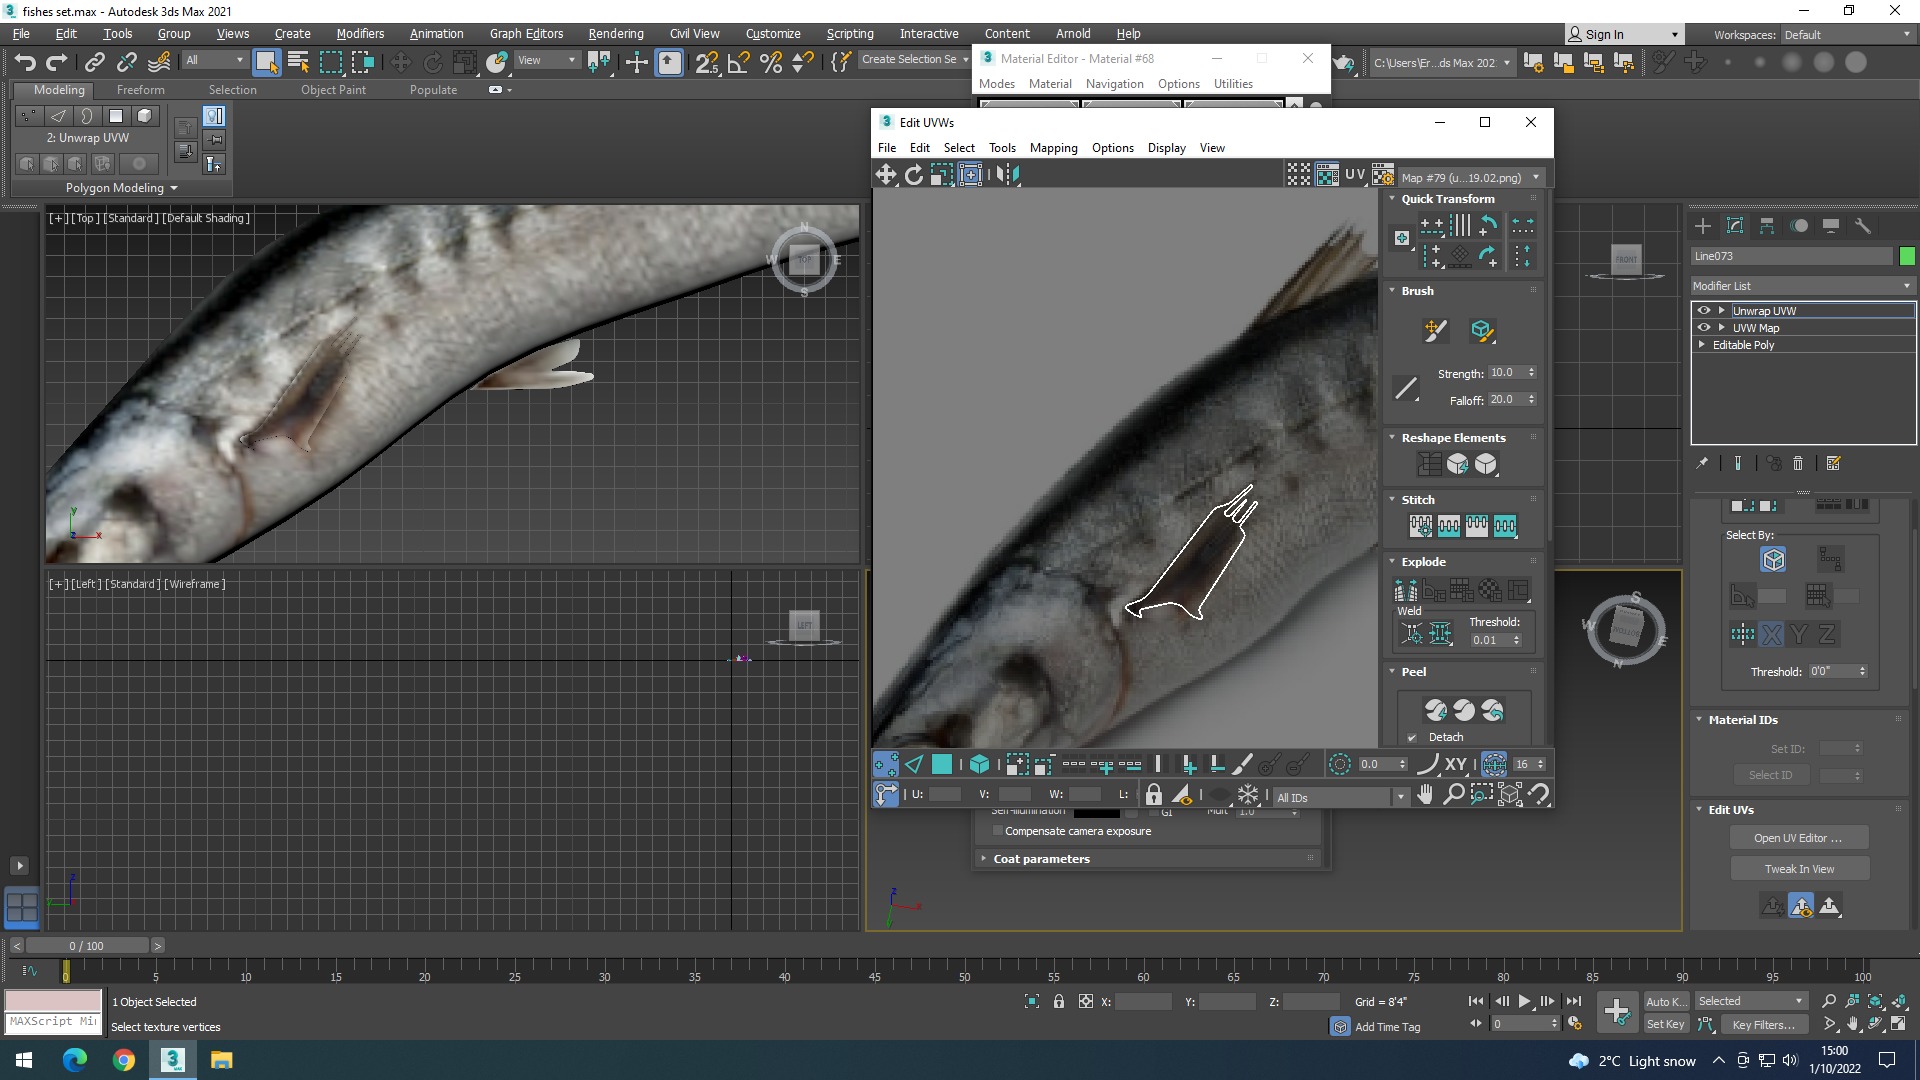Click Remove modifier trash icon
This screenshot has height=1080, width=1920.
1798,463
